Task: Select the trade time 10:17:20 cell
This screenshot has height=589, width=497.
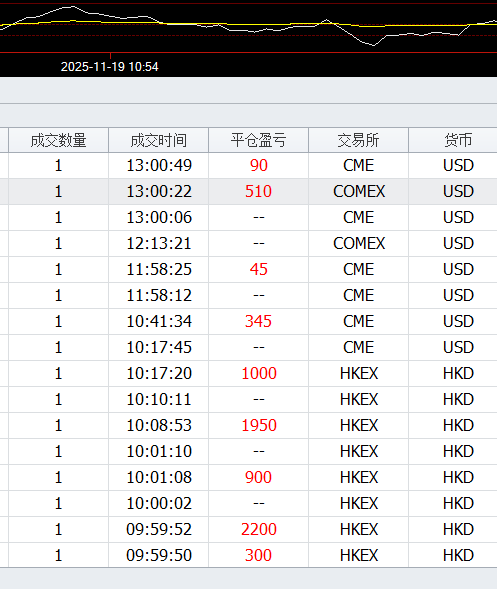Action: pyautogui.click(x=159, y=373)
